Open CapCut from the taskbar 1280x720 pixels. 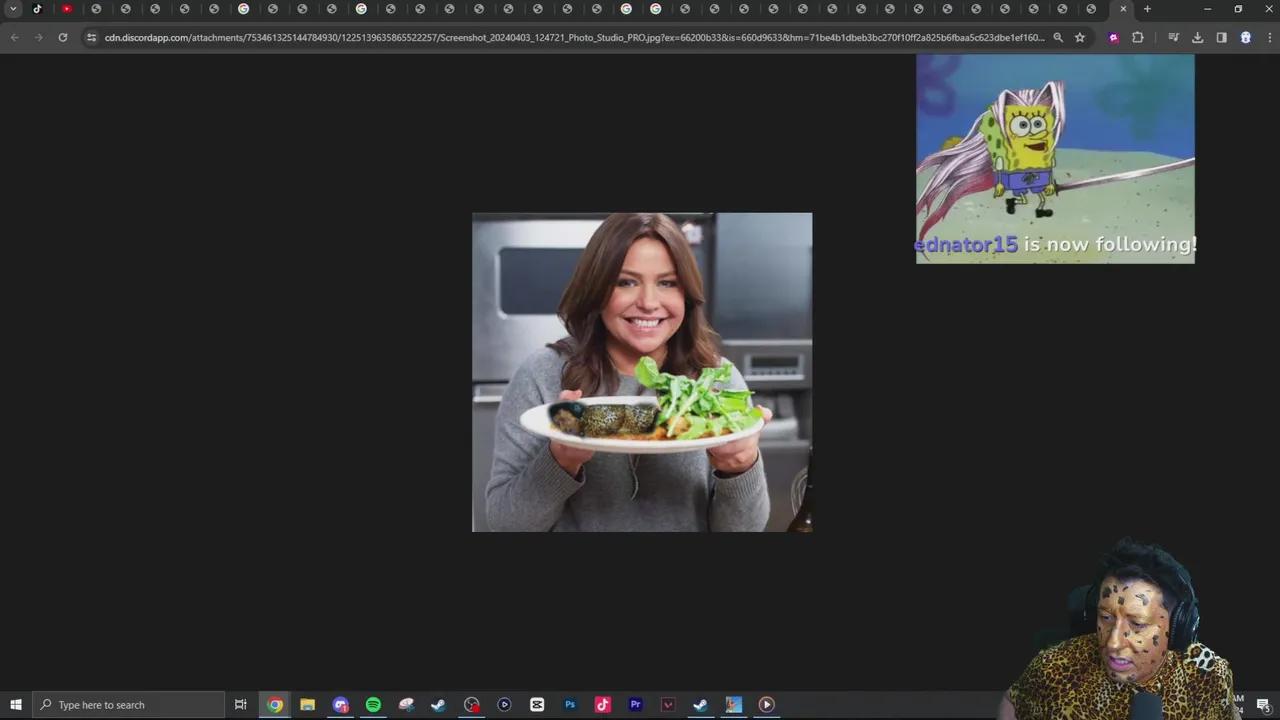click(537, 704)
